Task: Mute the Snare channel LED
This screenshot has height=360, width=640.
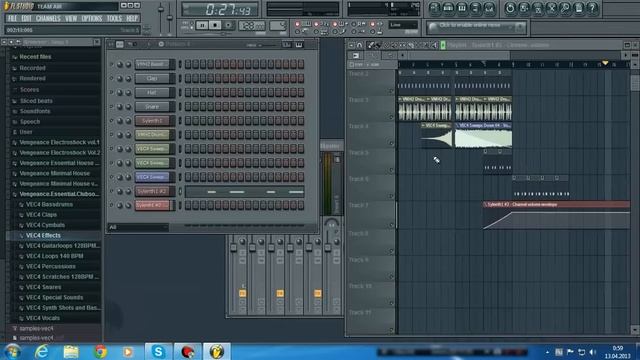Action: click(x=111, y=107)
